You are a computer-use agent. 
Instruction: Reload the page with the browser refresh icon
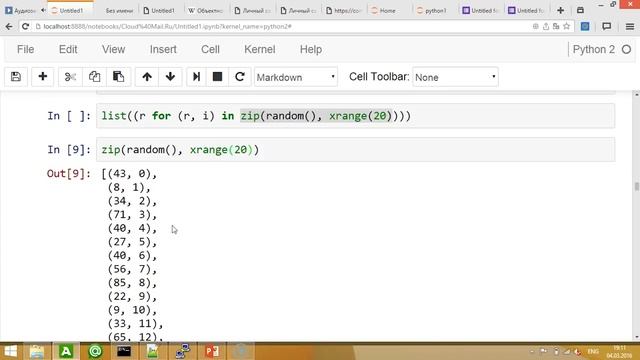(25, 27)
